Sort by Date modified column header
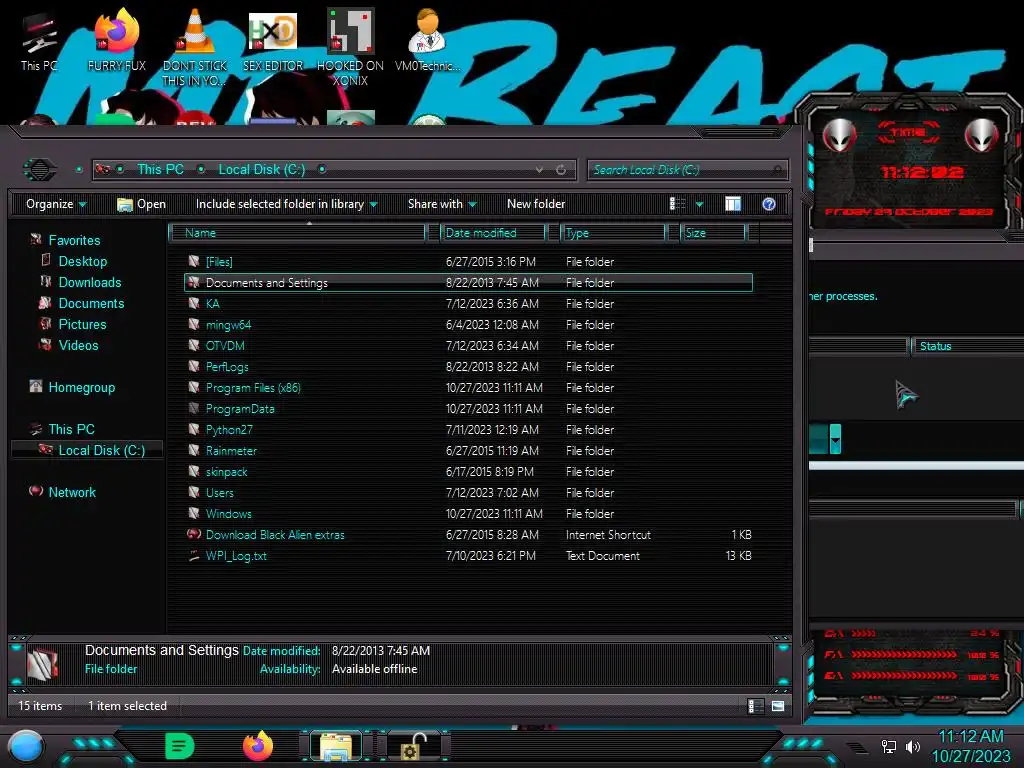 (x=493, y=232)
